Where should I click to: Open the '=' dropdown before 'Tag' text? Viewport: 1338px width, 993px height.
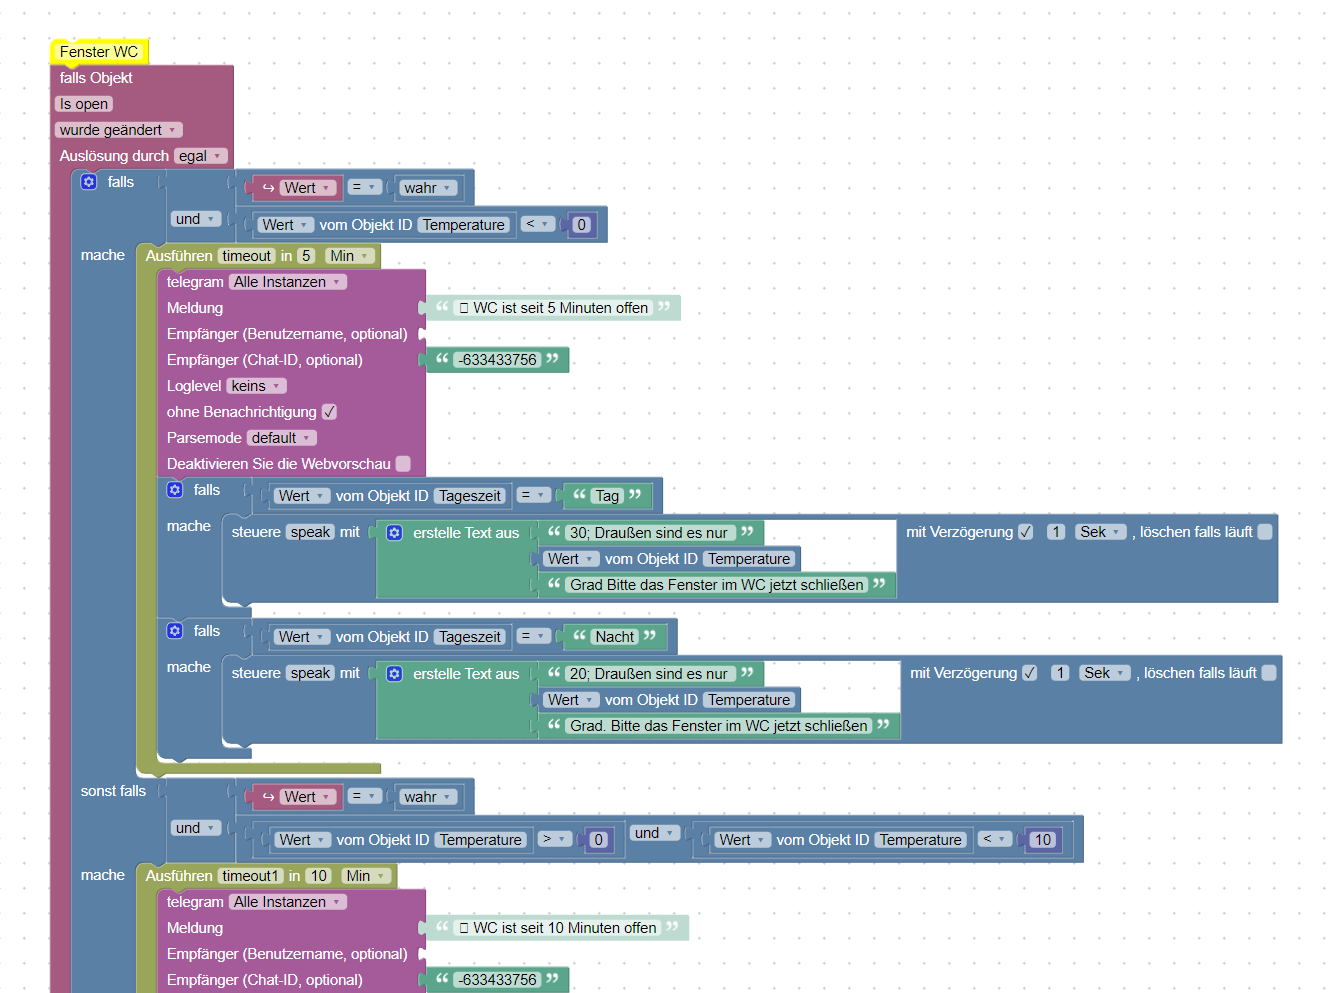tap(533, 496)
